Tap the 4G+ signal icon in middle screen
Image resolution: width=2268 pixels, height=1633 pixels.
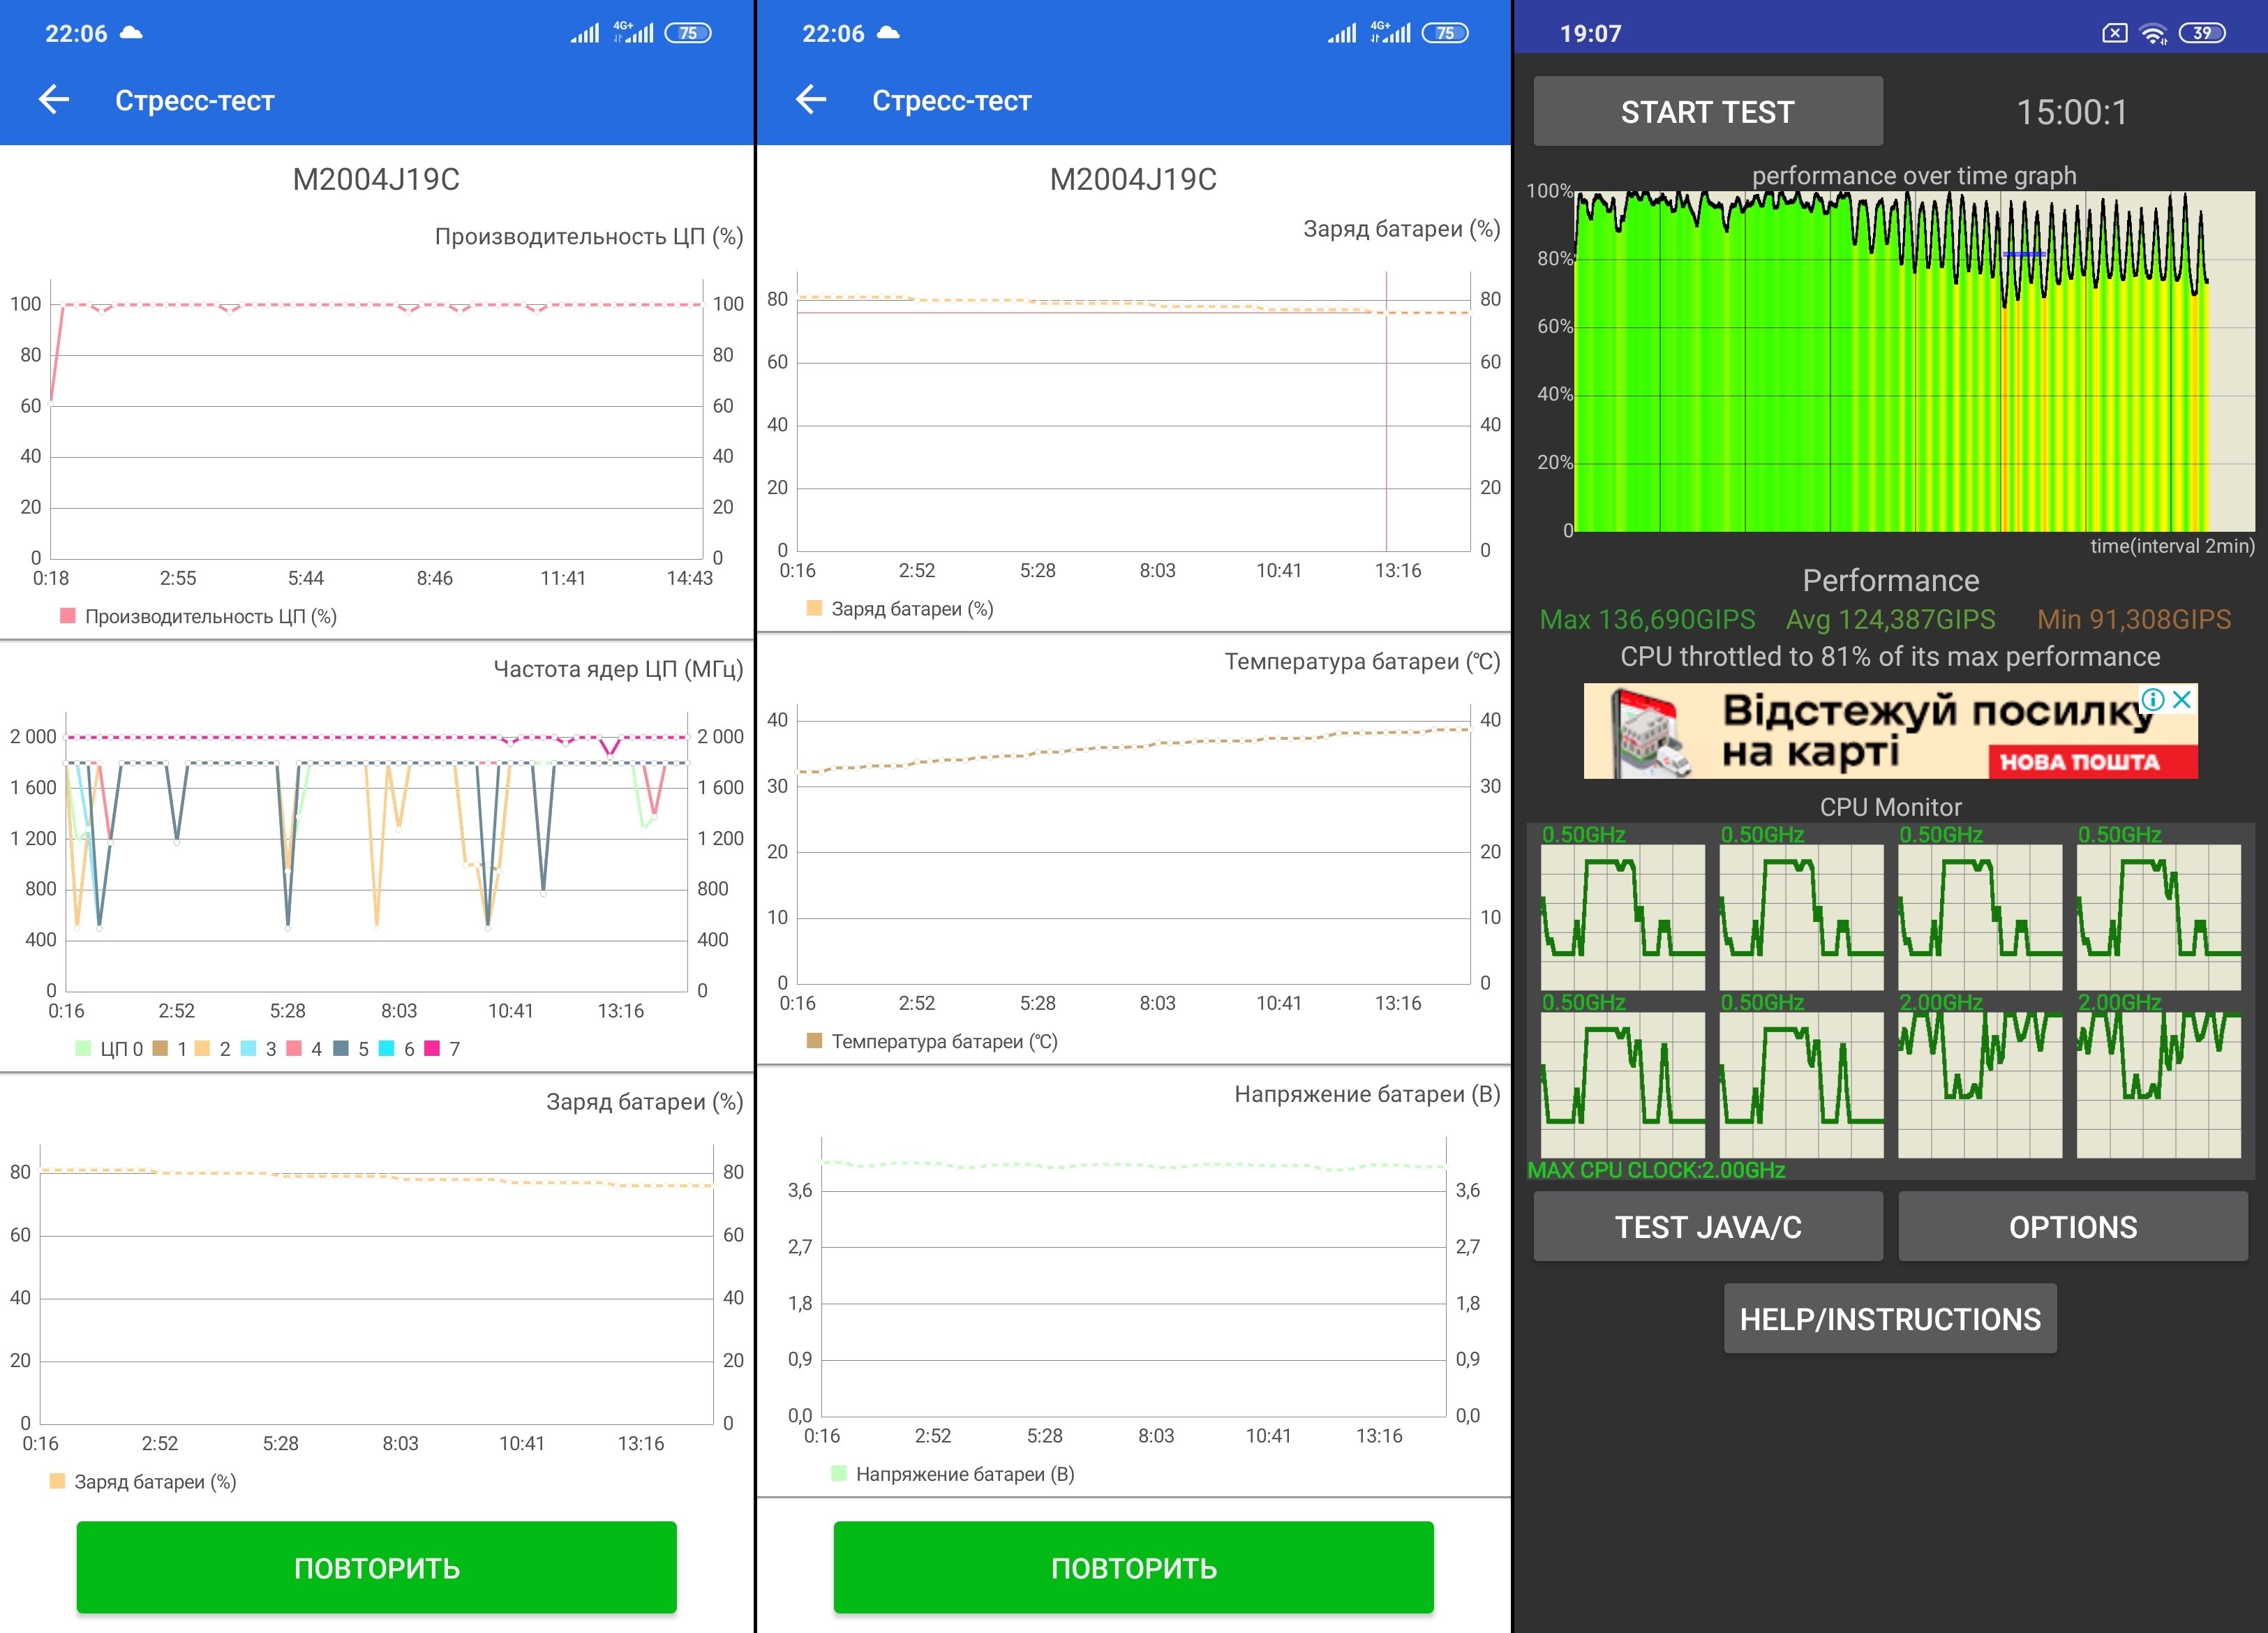click(x=1390, y=33)
